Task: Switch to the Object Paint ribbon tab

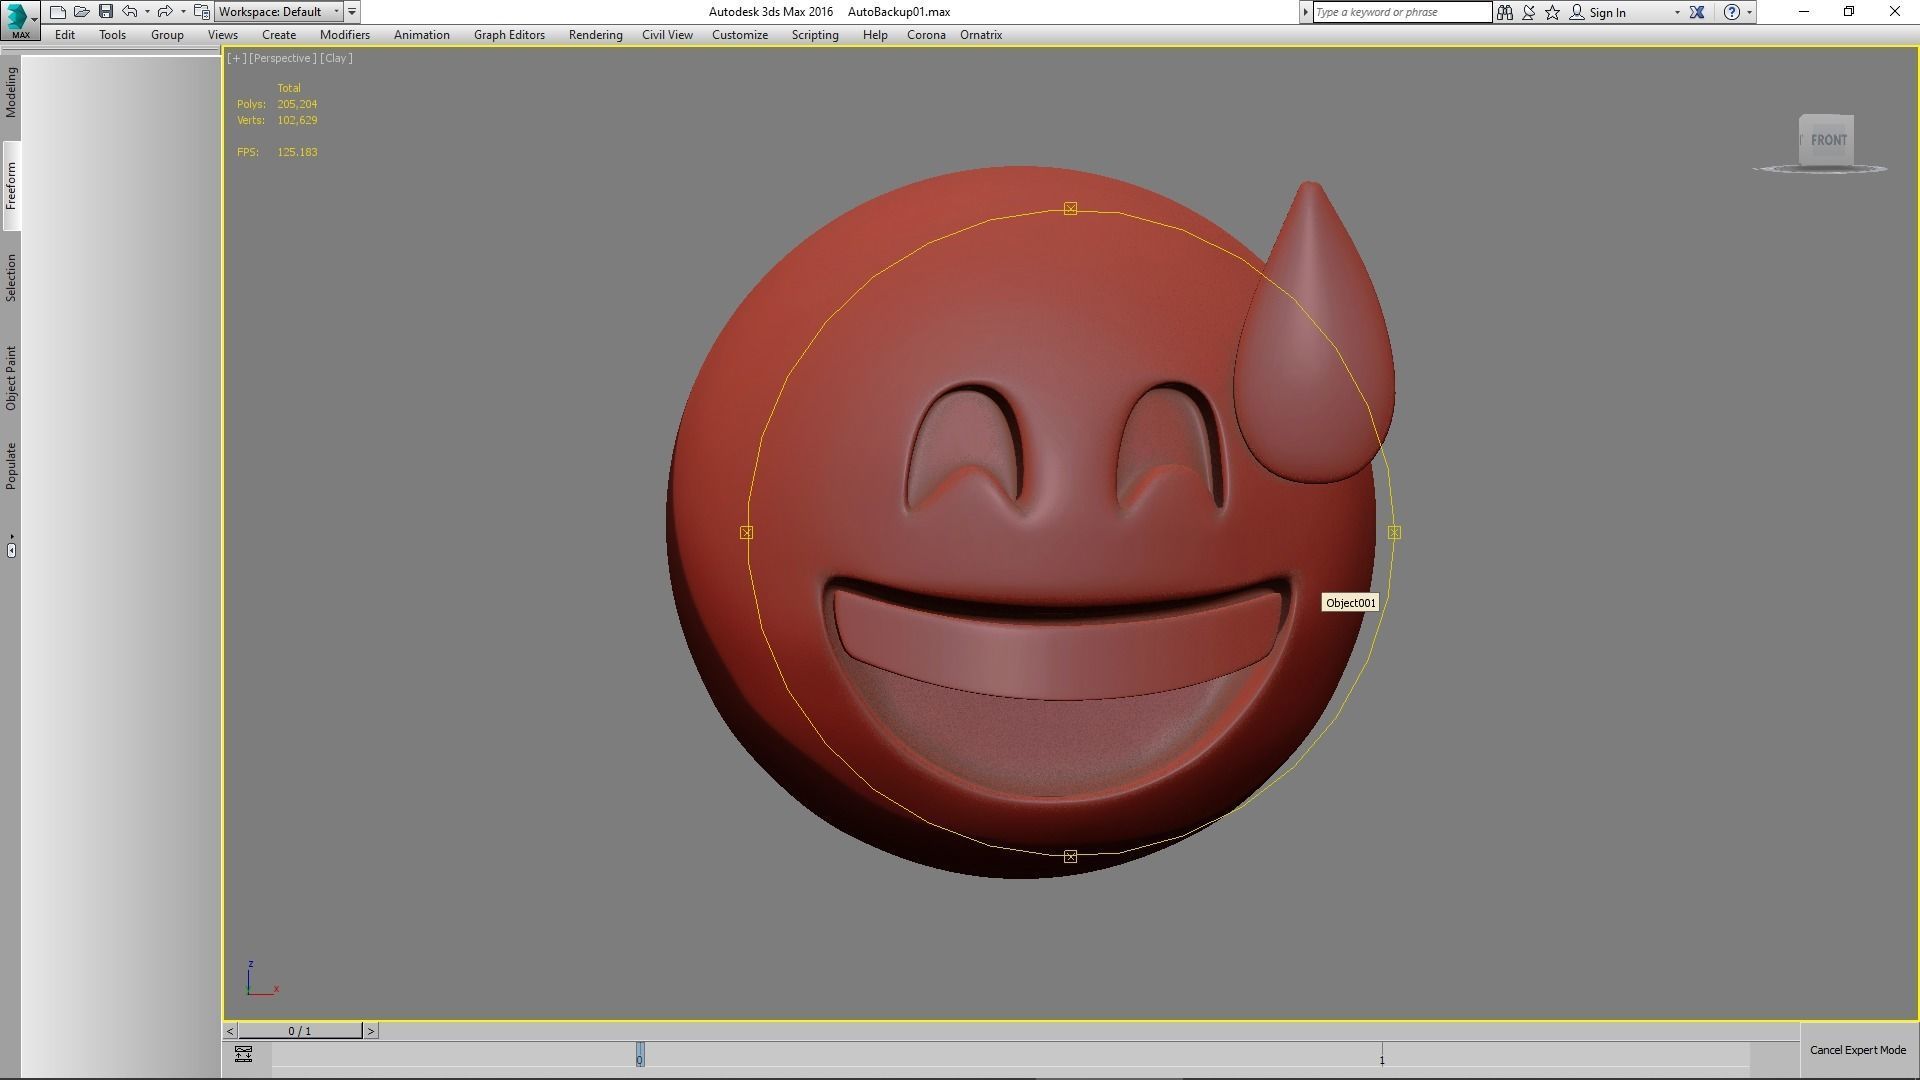Action: click(11, 378)
